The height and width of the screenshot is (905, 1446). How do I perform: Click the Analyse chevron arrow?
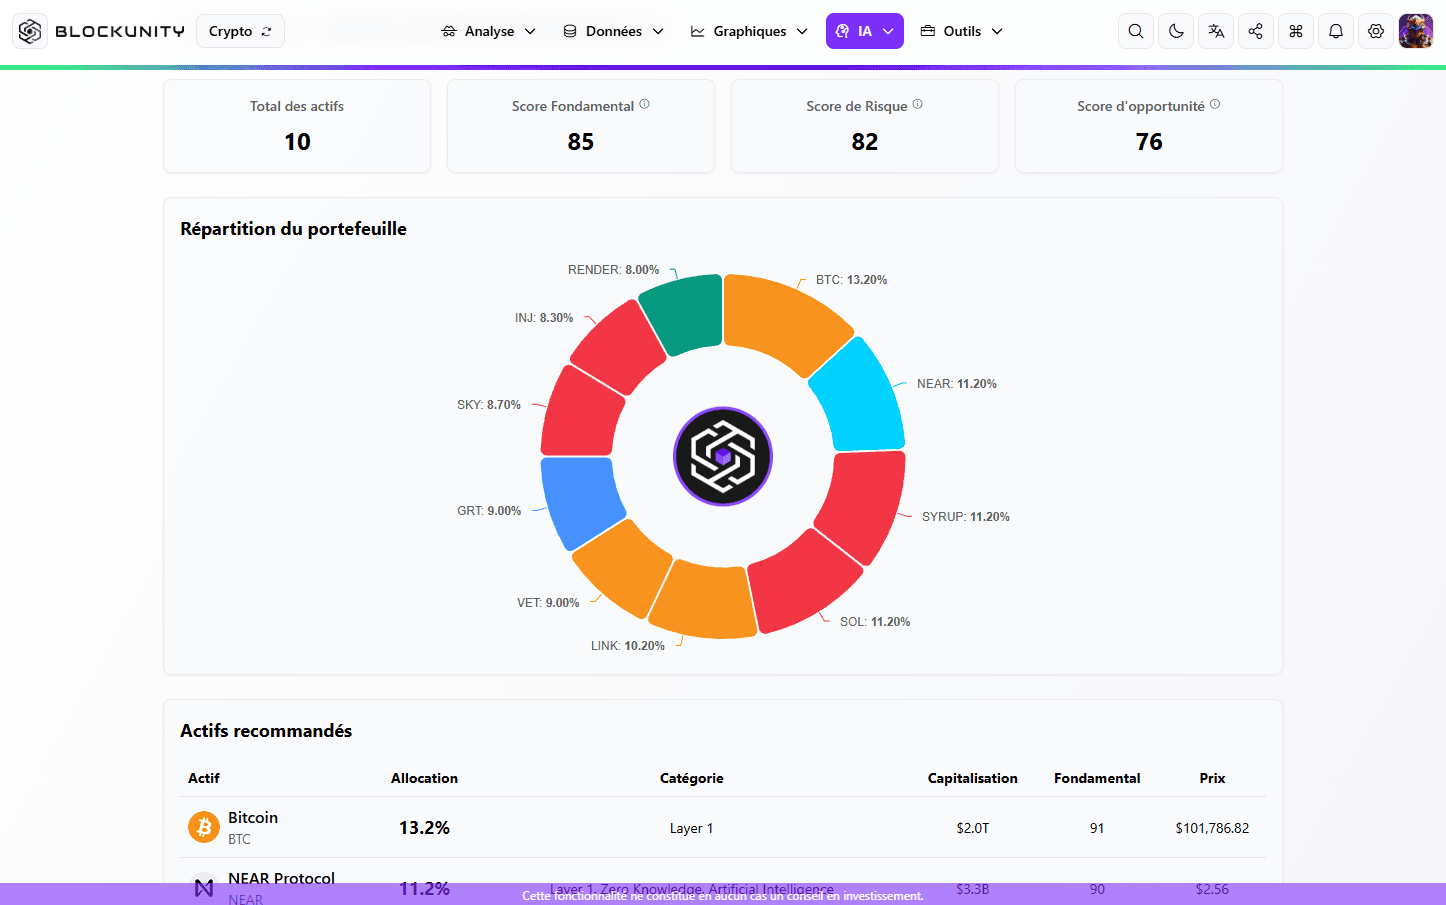click(x=530, y=31)
